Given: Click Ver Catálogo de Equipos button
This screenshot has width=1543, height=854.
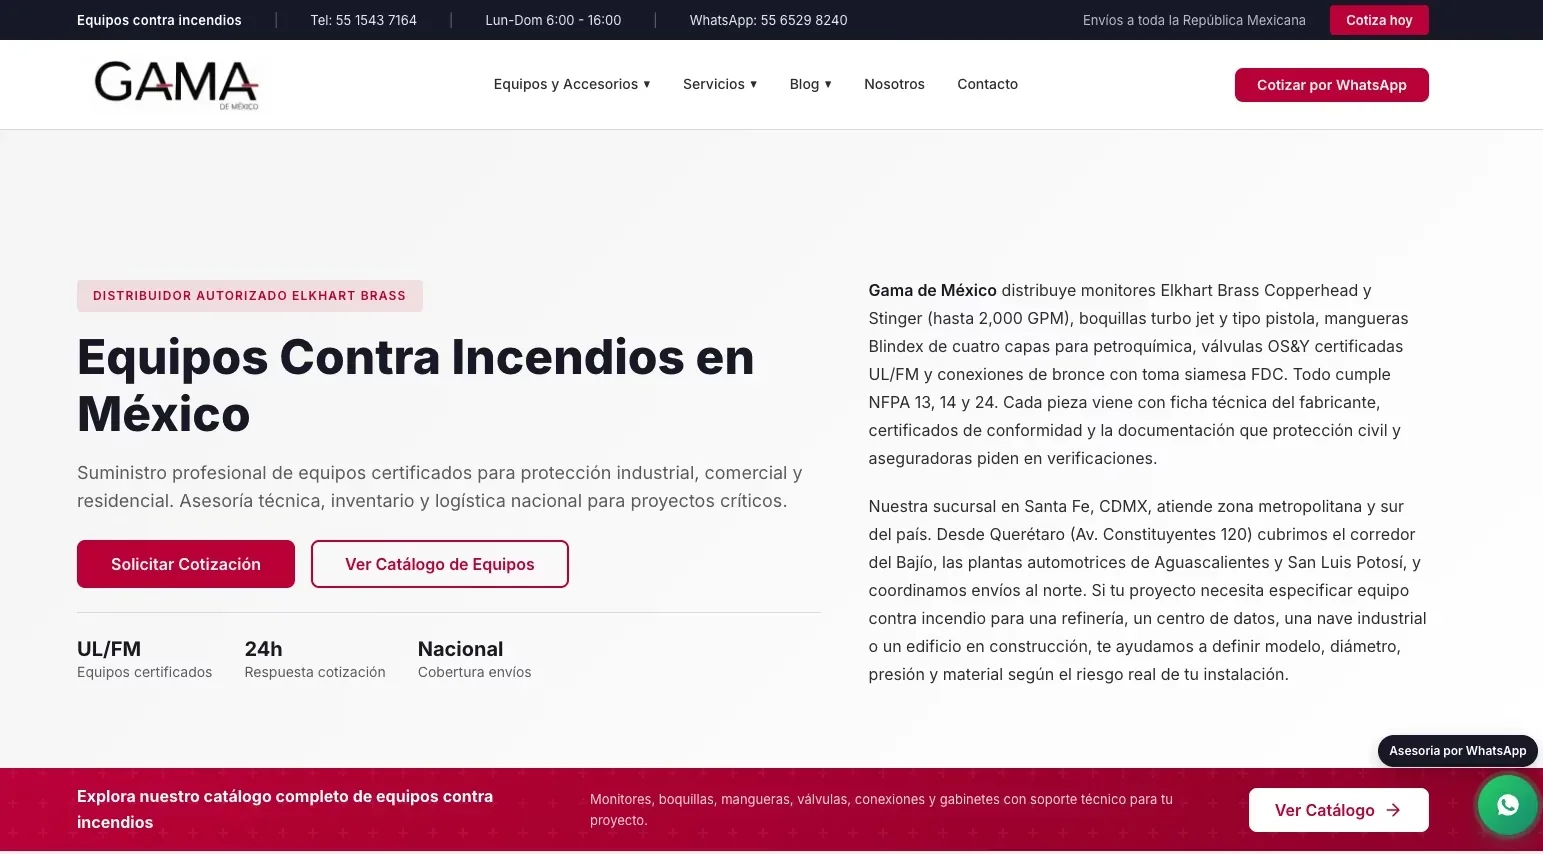Looking at the screenshot, I should [440, 564].
